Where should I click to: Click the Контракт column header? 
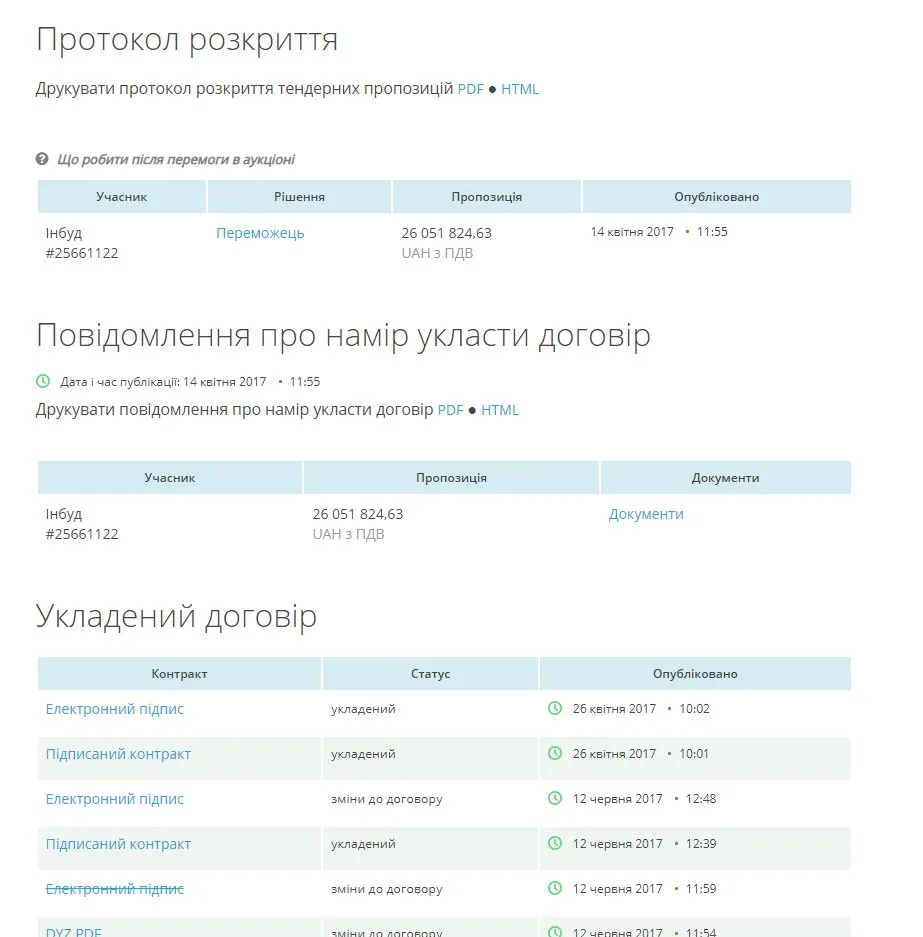(179, 673)
